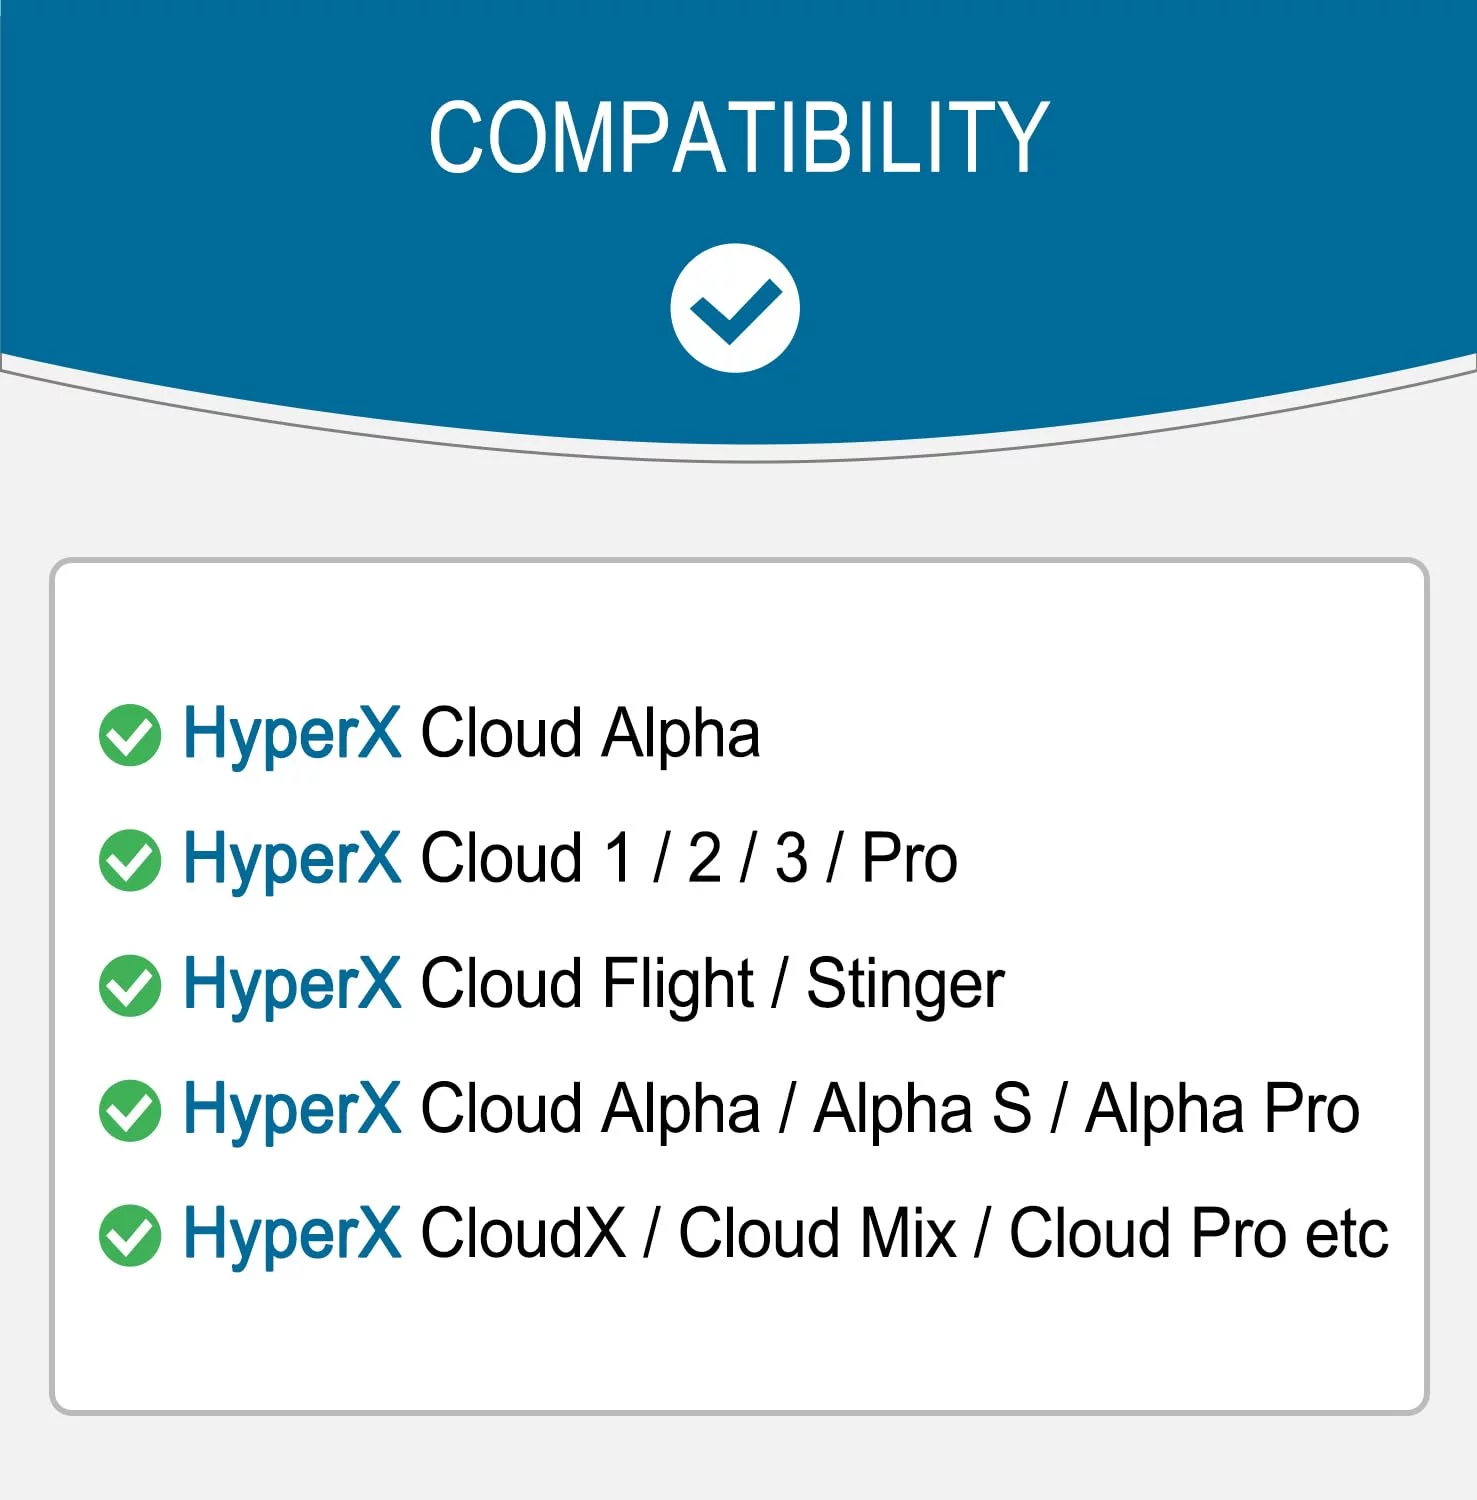Select the Alpha S text

coord(922,1110)
